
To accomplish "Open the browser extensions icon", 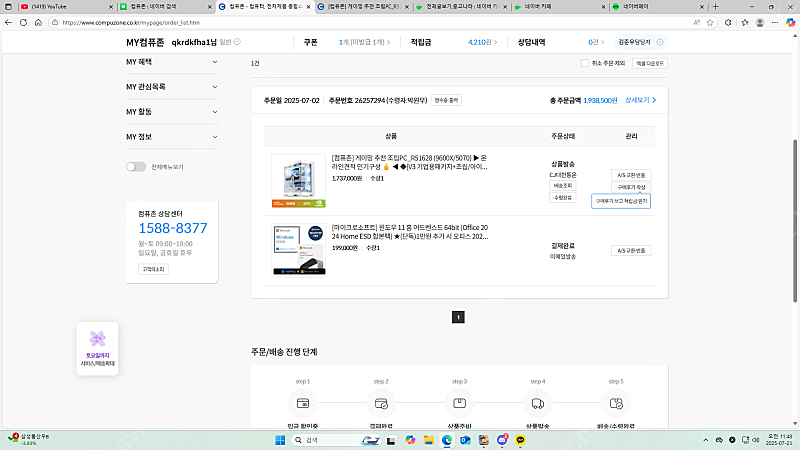I will click(x=728, y=22).
